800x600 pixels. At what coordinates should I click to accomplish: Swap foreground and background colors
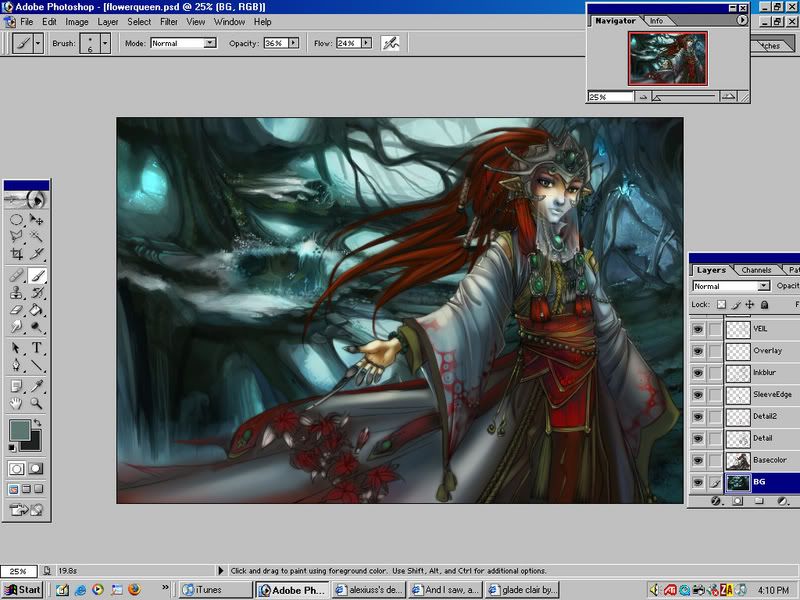click(x=37, y=422)
